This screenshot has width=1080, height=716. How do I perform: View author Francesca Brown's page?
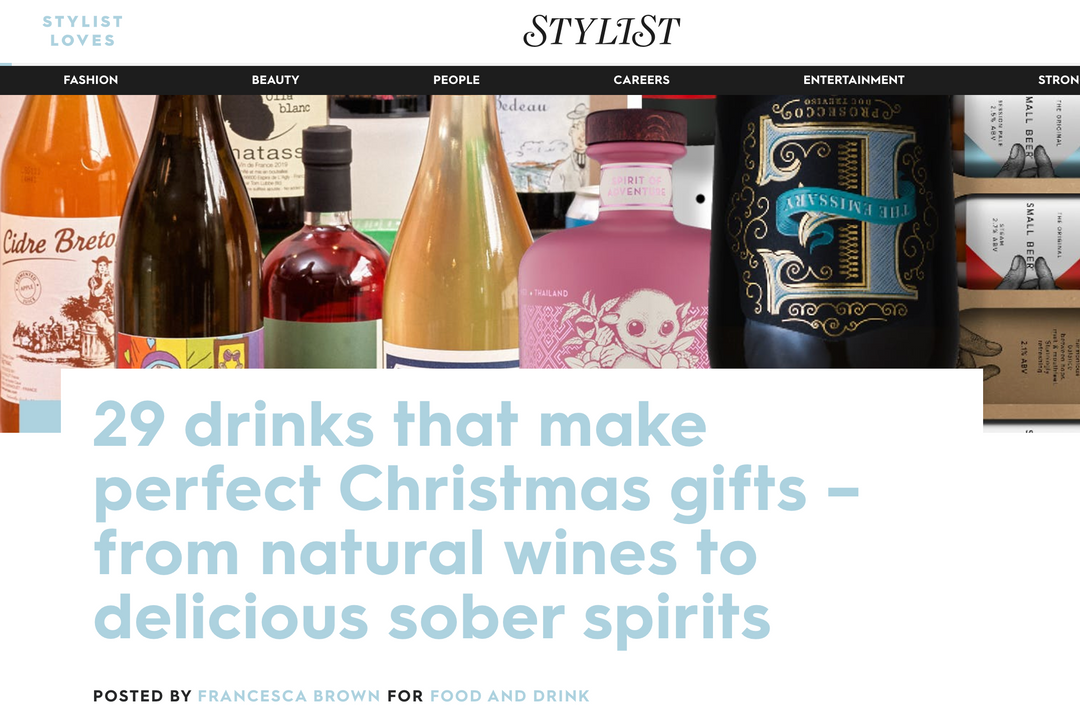[289, 696]
